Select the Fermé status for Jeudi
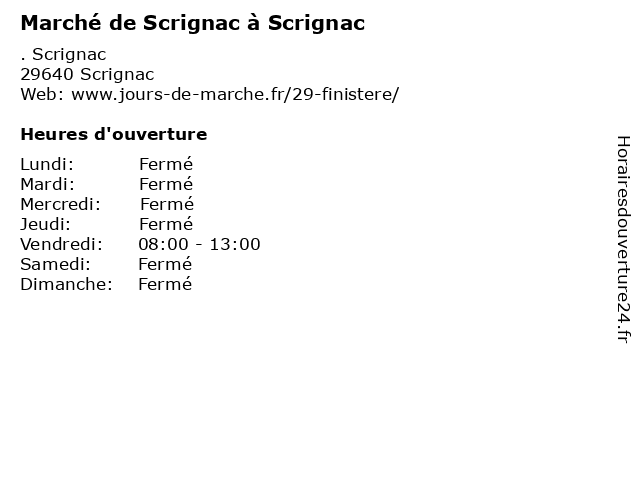The width and height of the screenshot is (640, 480). click(x=166, y=224)
